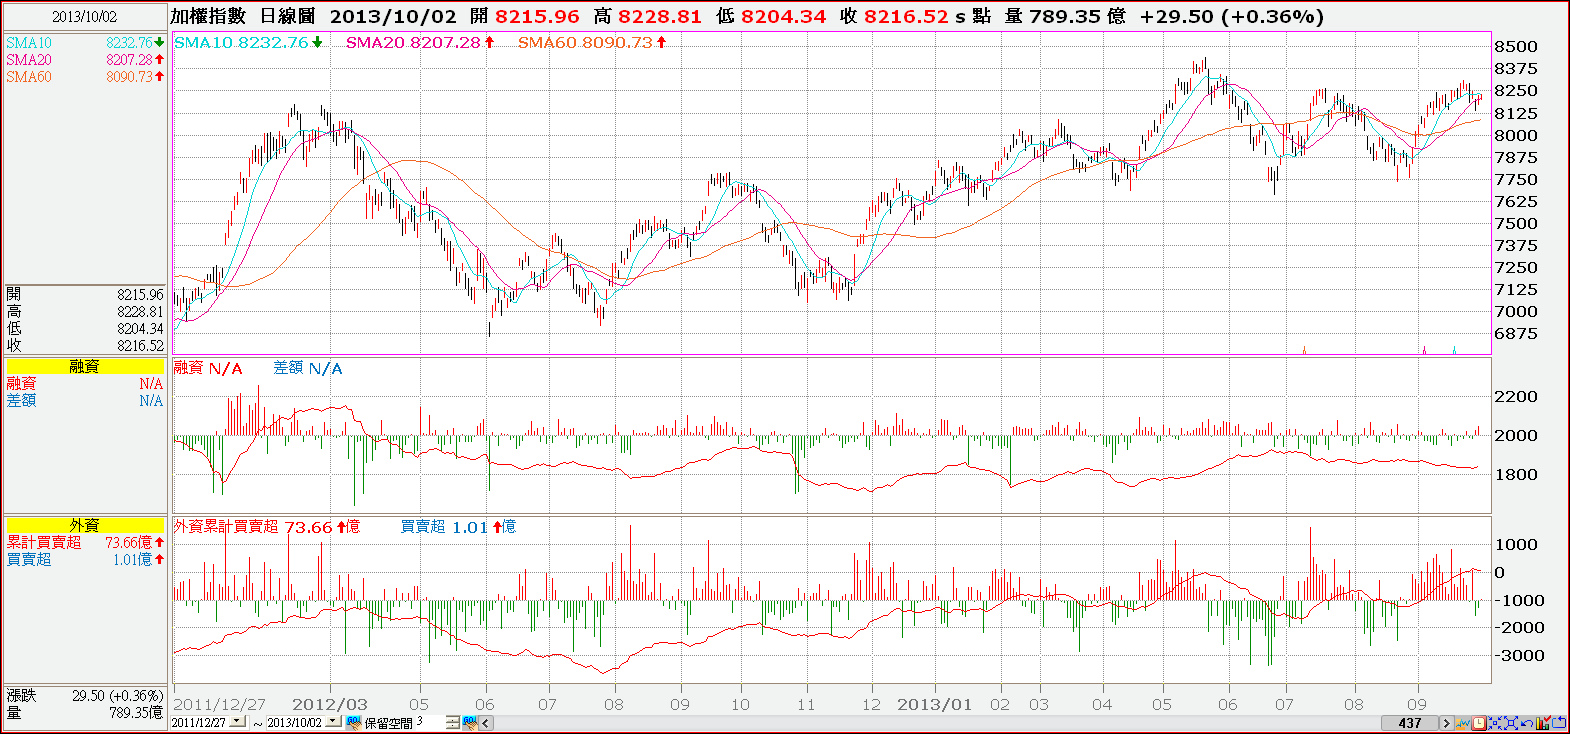This screenshot has height=734, width=1570.
Task: Click the scrollbar right arrow
Action: point(1446,723)
